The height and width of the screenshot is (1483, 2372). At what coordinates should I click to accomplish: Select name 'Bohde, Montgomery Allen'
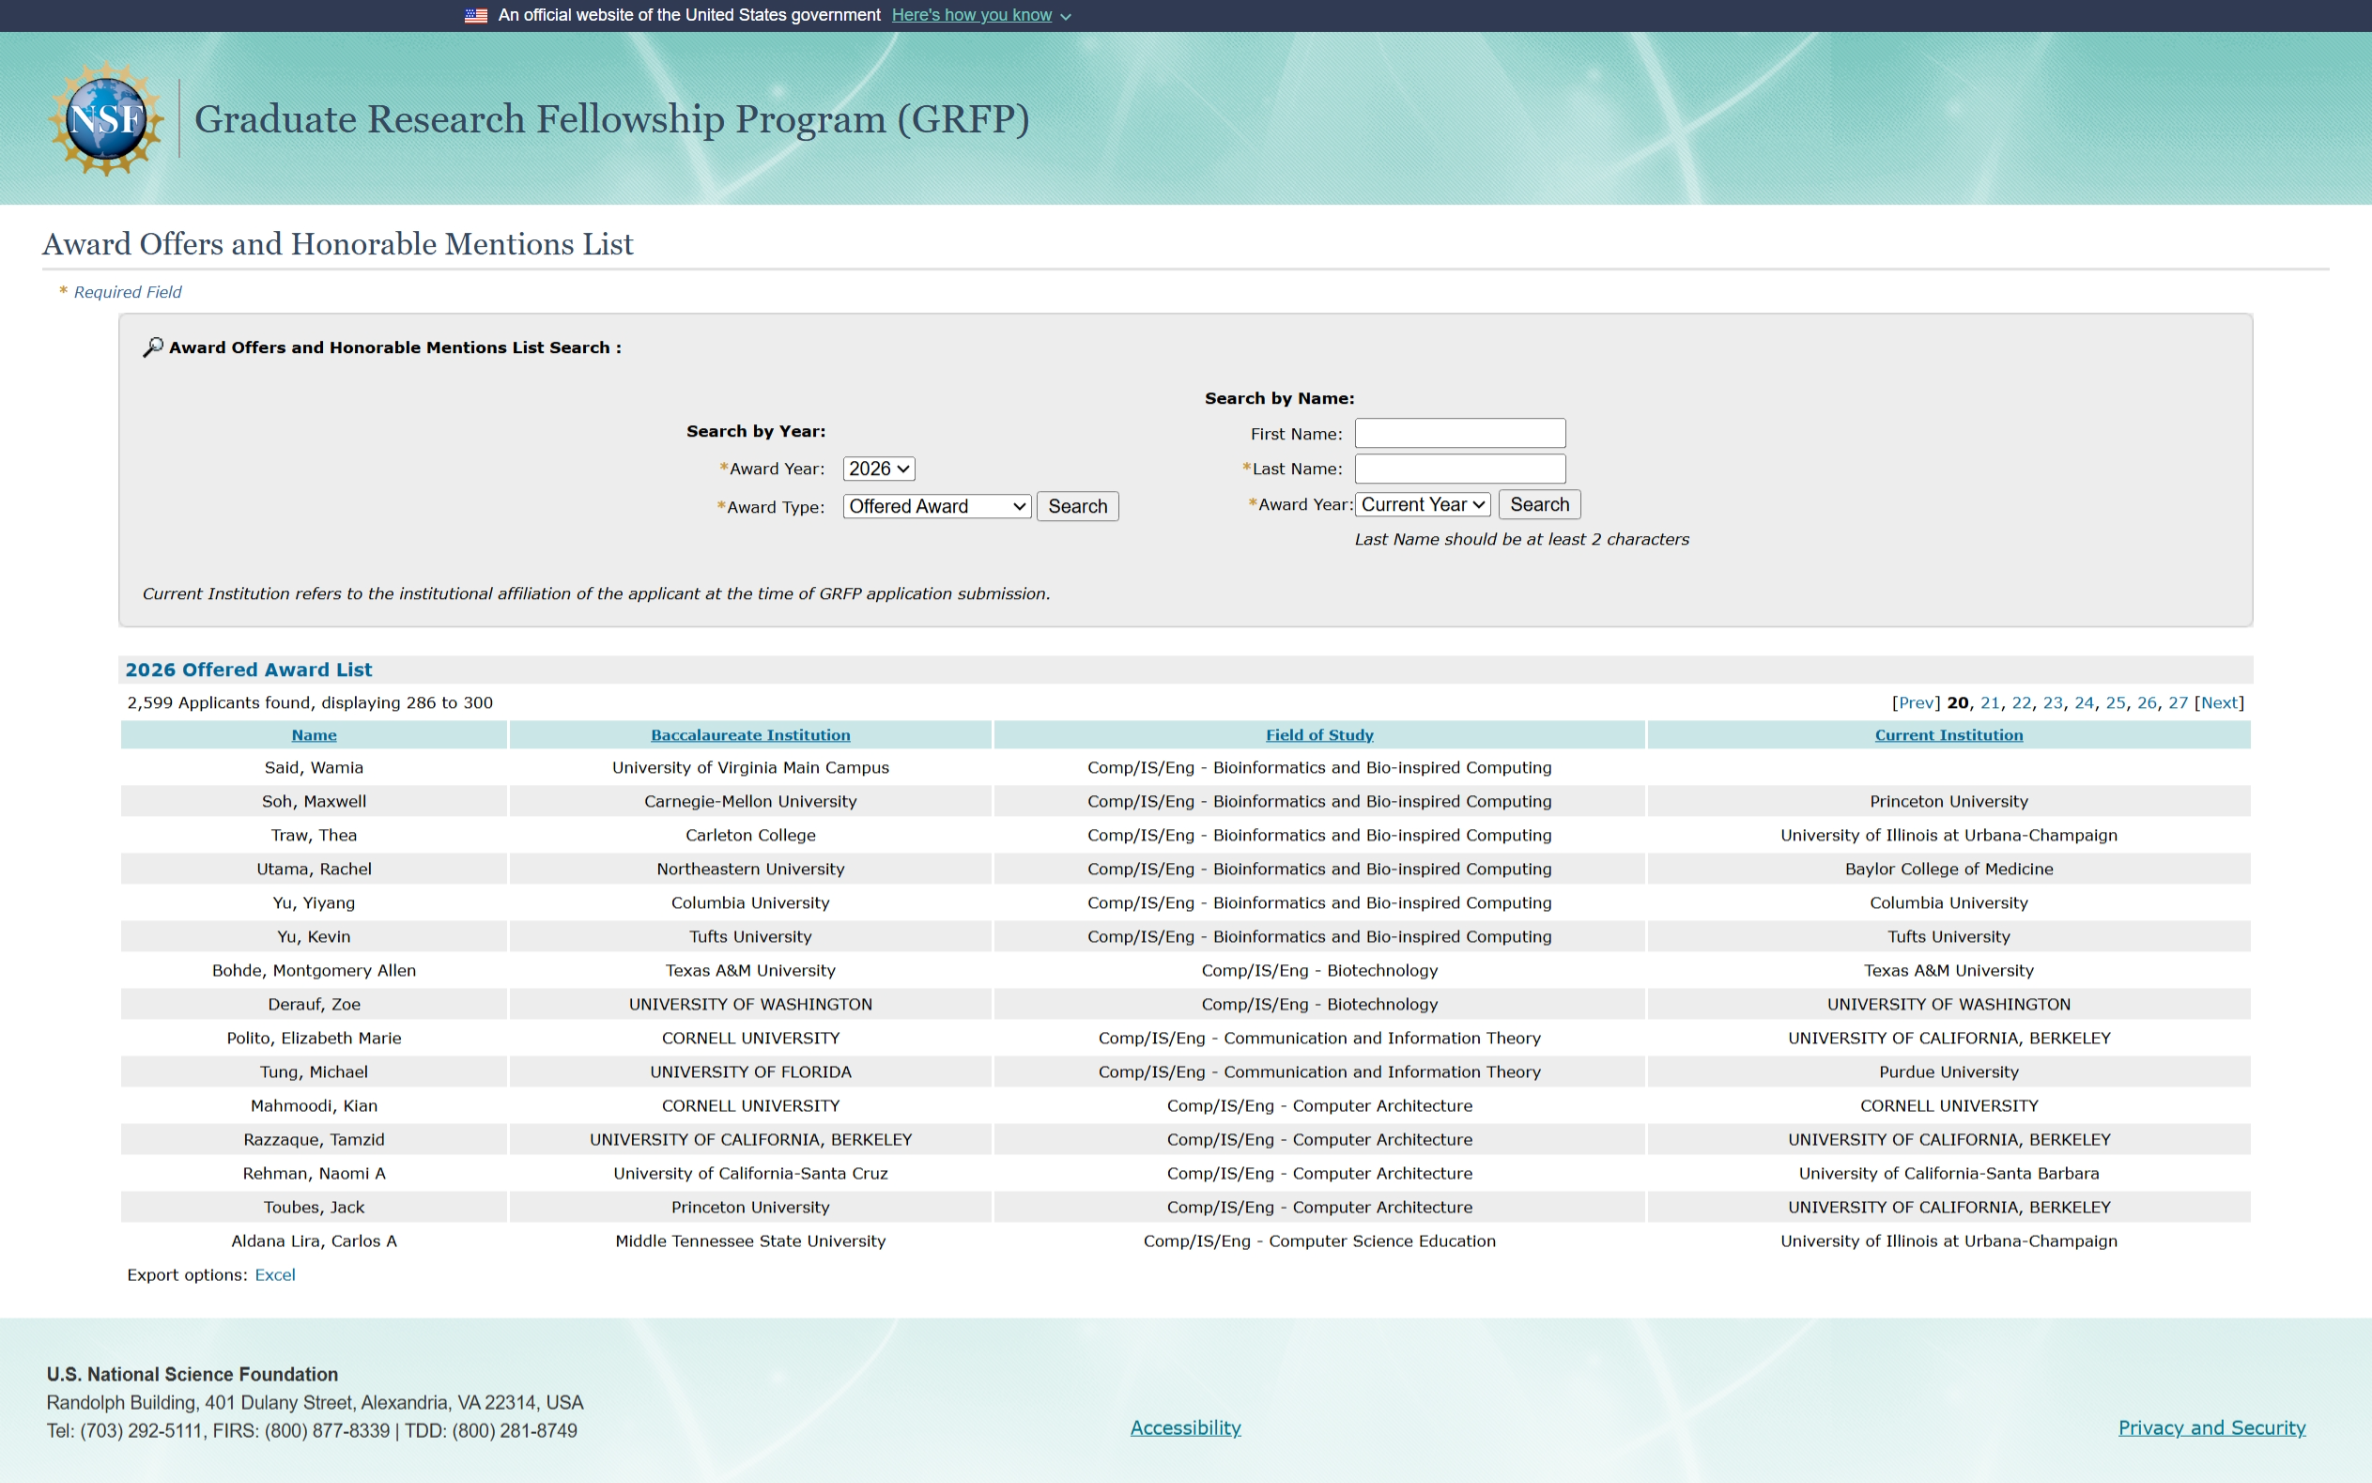[x=314, y=971]
